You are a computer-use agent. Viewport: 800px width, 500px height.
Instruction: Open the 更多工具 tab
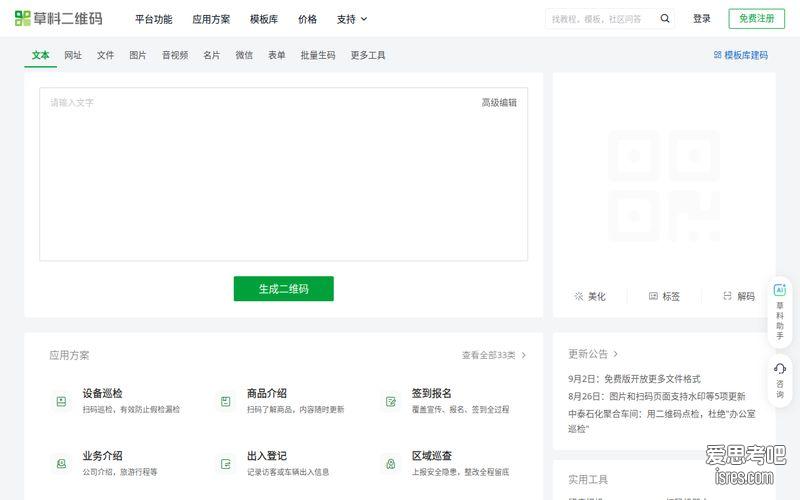pos(368,55)
